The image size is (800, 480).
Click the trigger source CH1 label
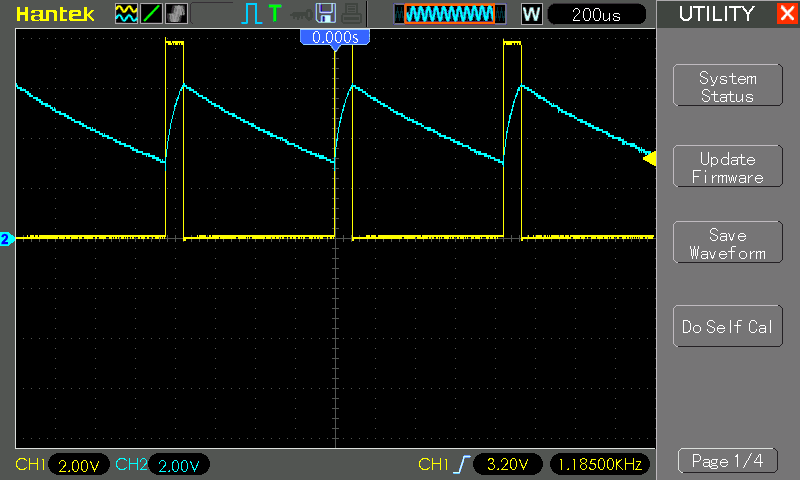[x=433, y=464]
